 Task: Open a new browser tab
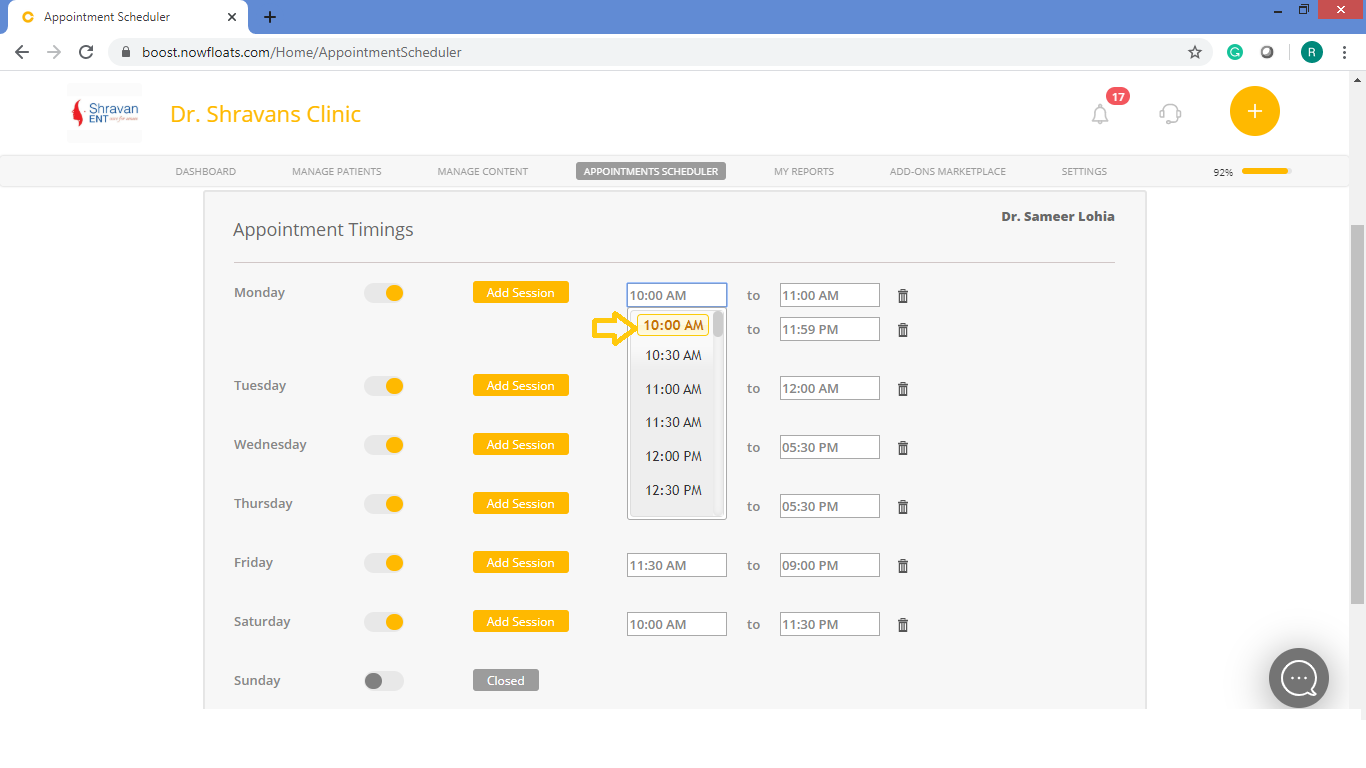(270, 17)
